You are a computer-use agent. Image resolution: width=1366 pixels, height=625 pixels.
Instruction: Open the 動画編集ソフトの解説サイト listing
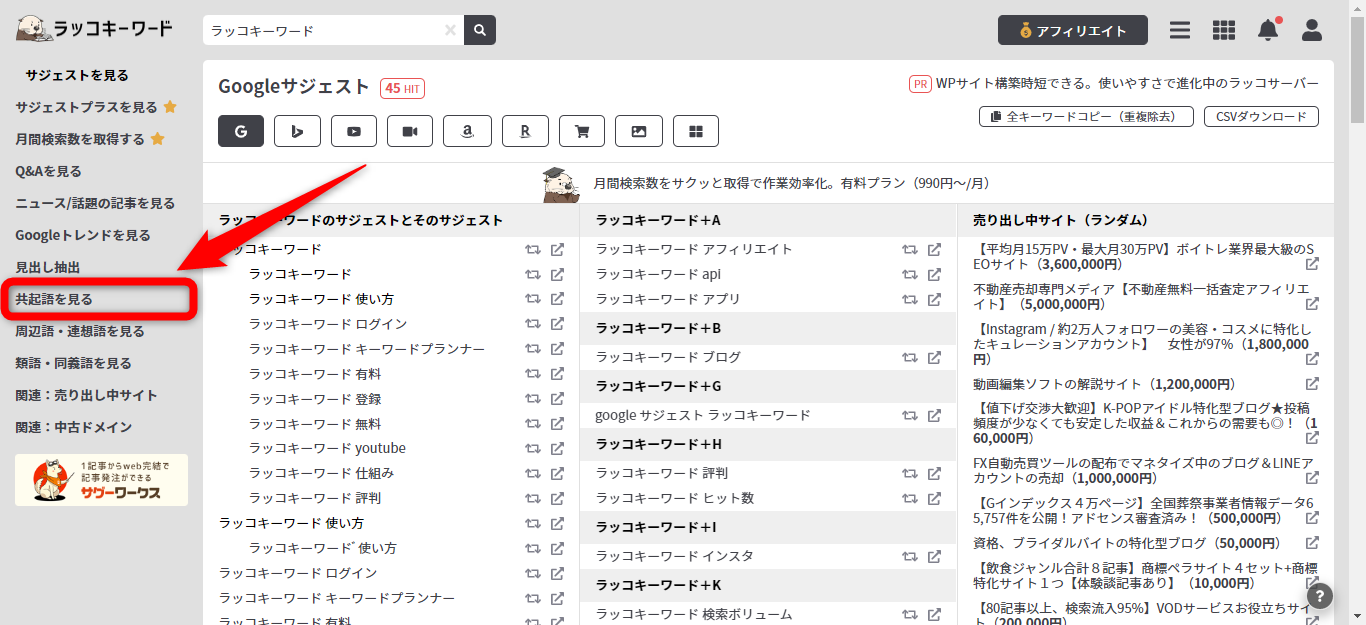point(1105,384)
